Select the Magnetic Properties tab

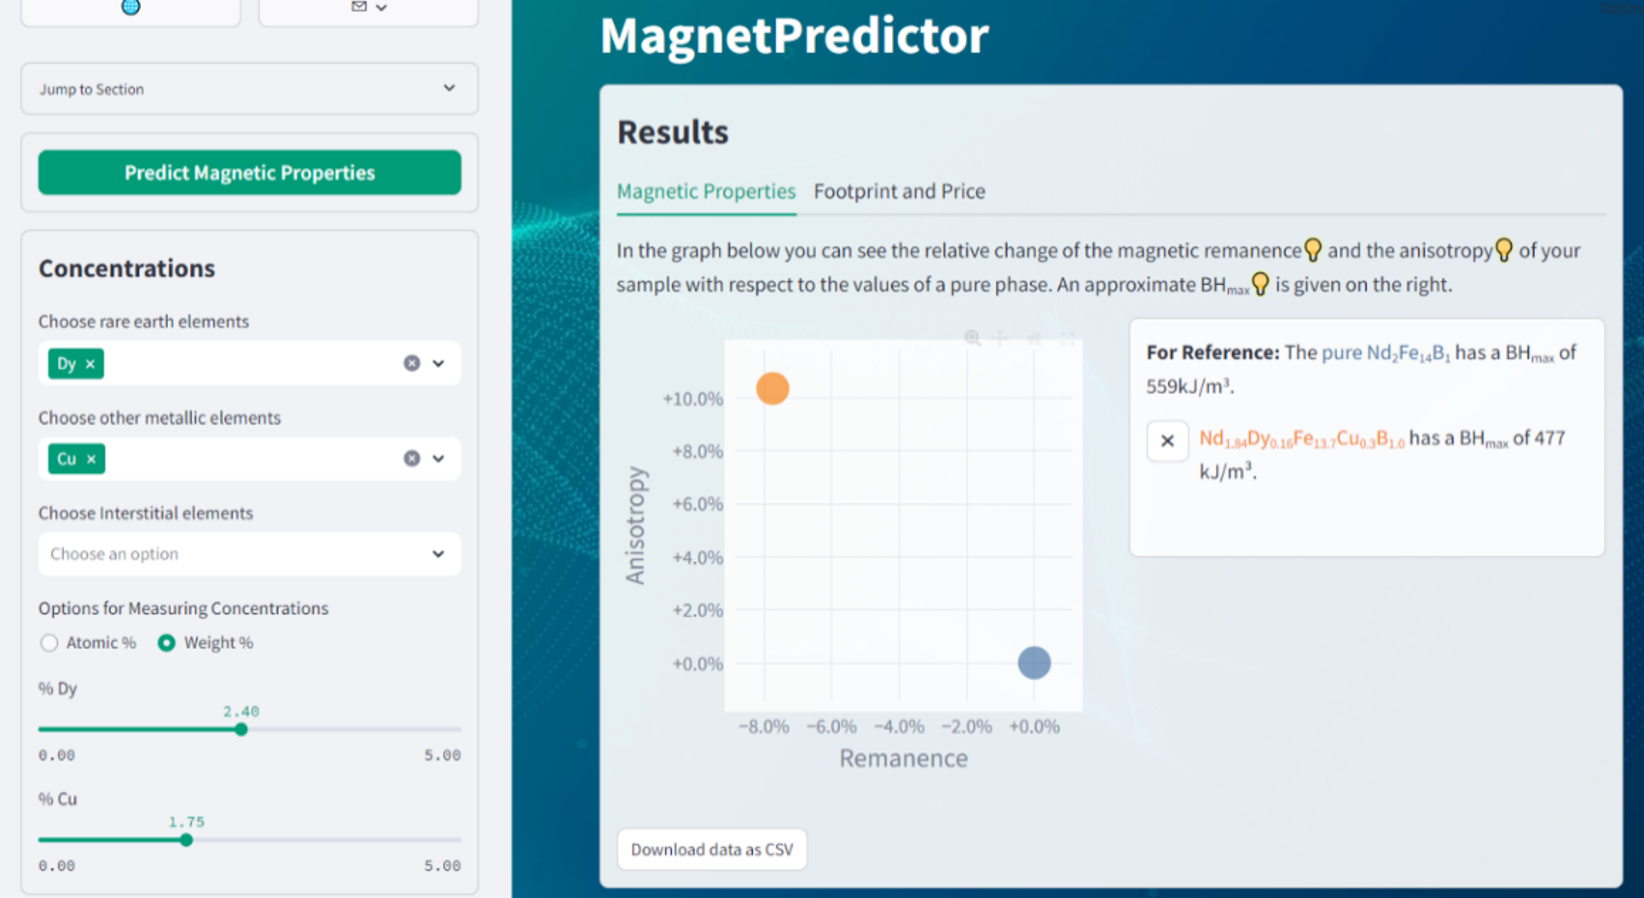[706, 191]
